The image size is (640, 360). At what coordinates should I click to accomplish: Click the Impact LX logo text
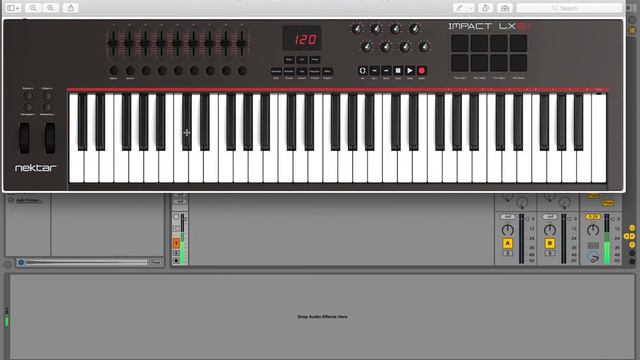pos(489,26)
